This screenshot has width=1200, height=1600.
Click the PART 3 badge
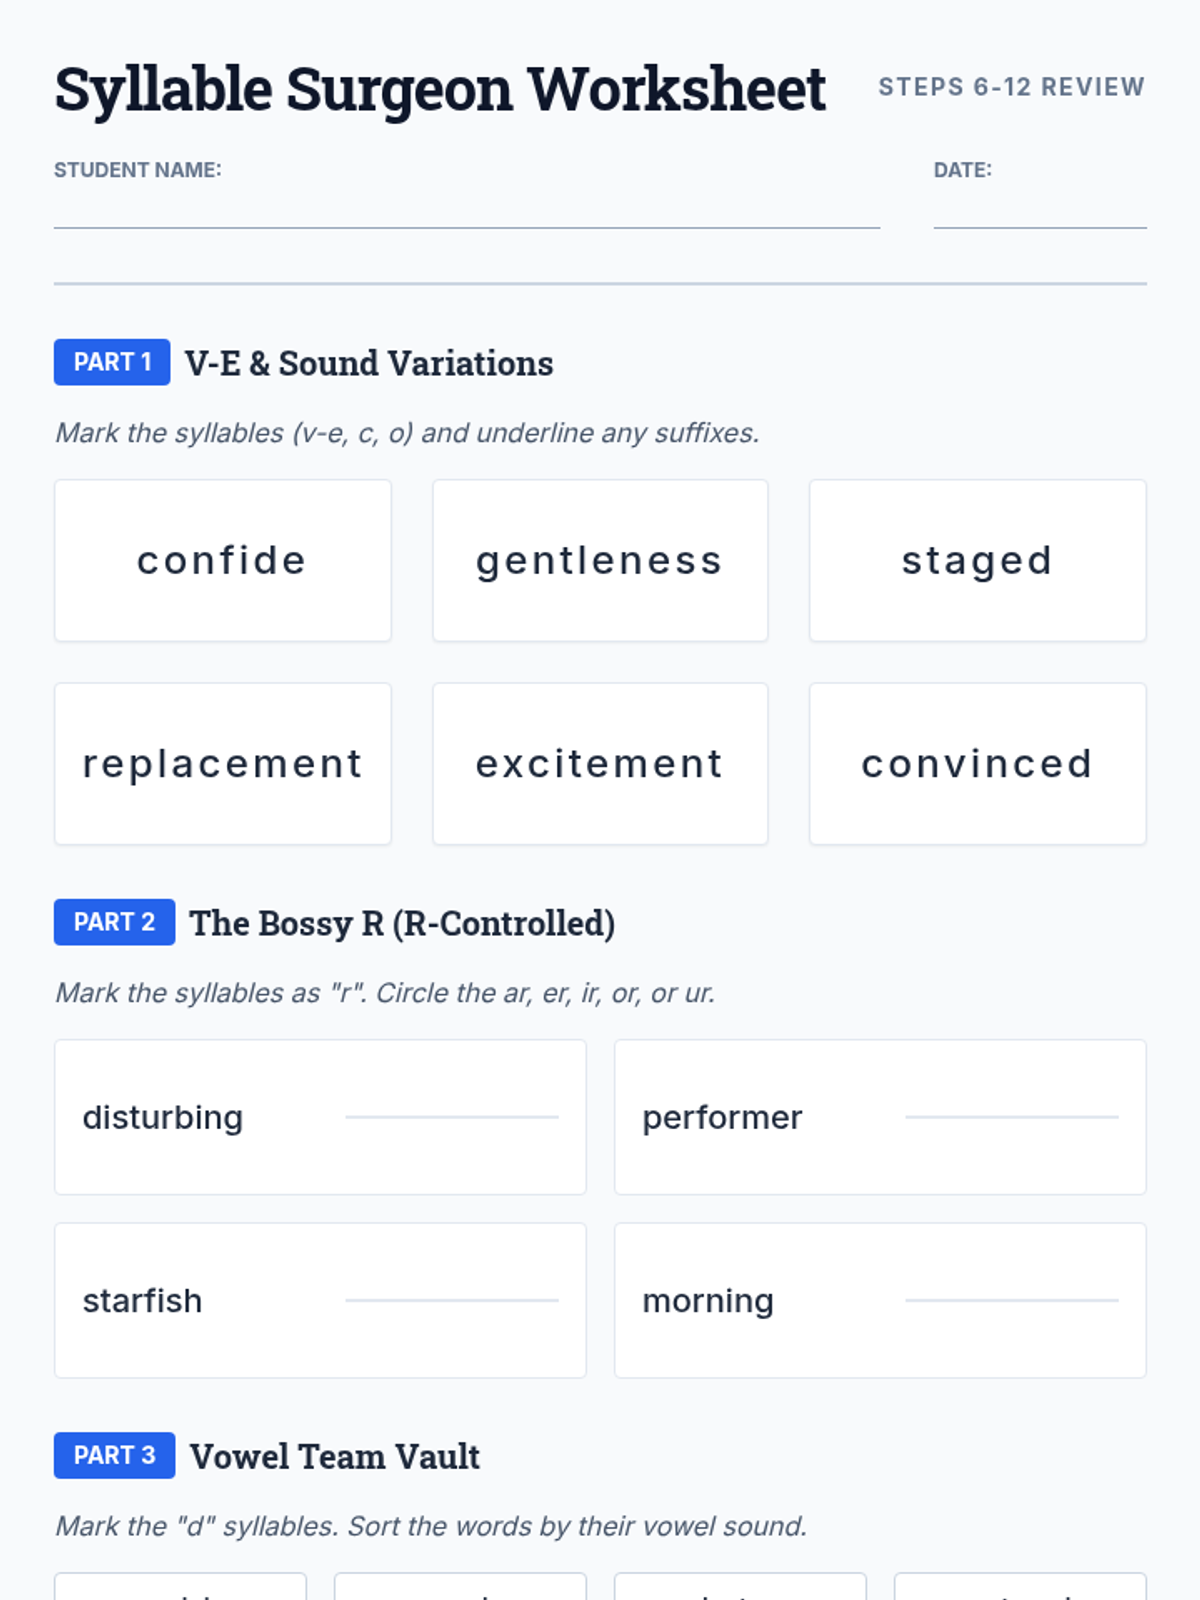point(115,1455)
